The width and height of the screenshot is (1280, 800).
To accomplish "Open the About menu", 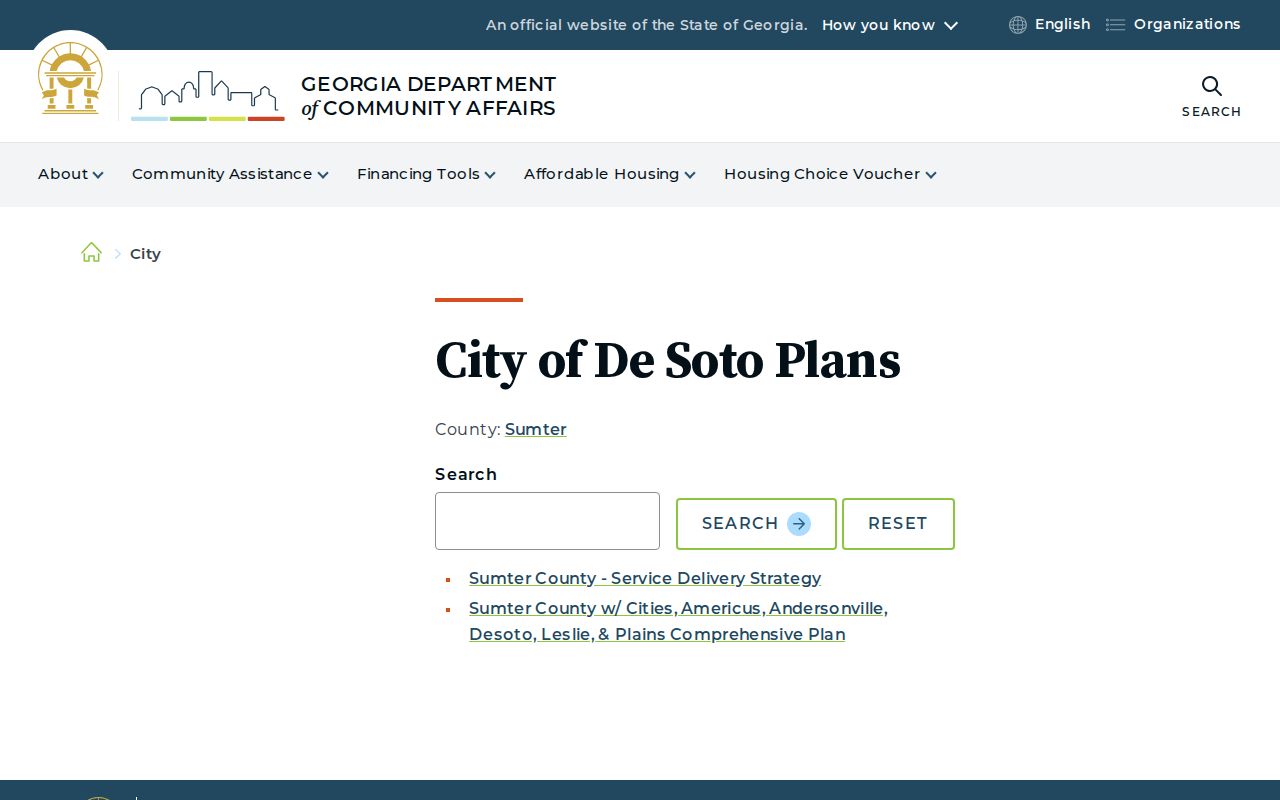I will pos(70,174).
